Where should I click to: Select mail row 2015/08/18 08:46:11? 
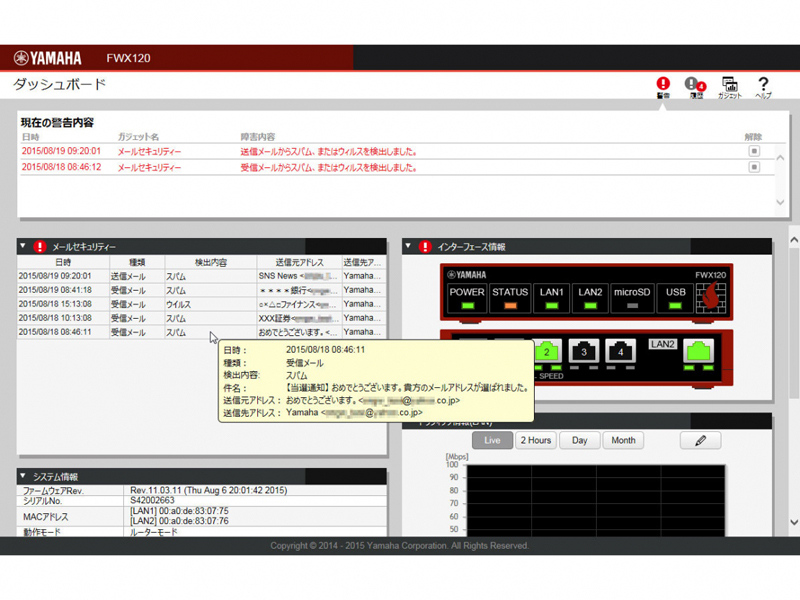click(x=202, y=332)
